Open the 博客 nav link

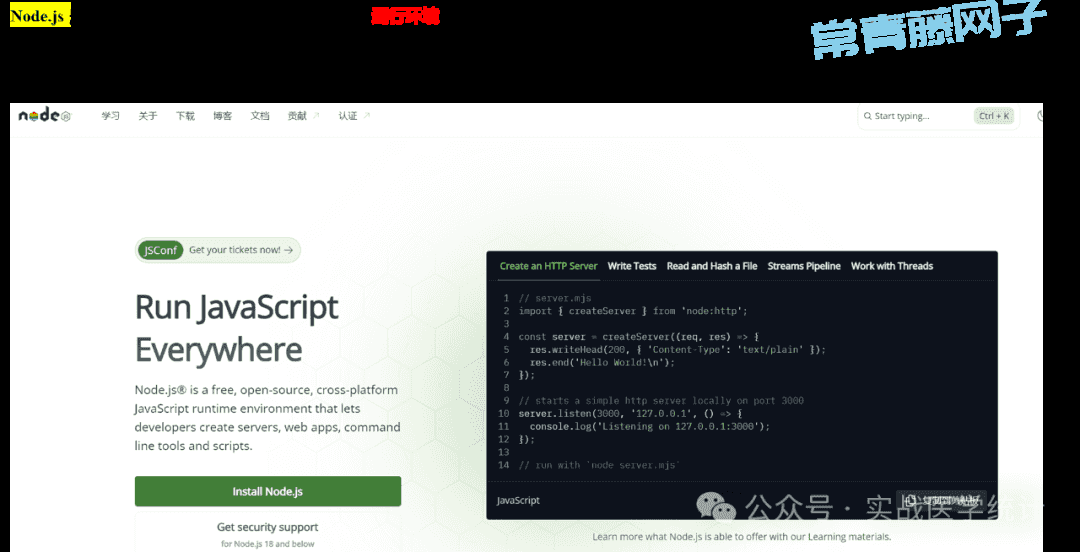pos(222,116)
